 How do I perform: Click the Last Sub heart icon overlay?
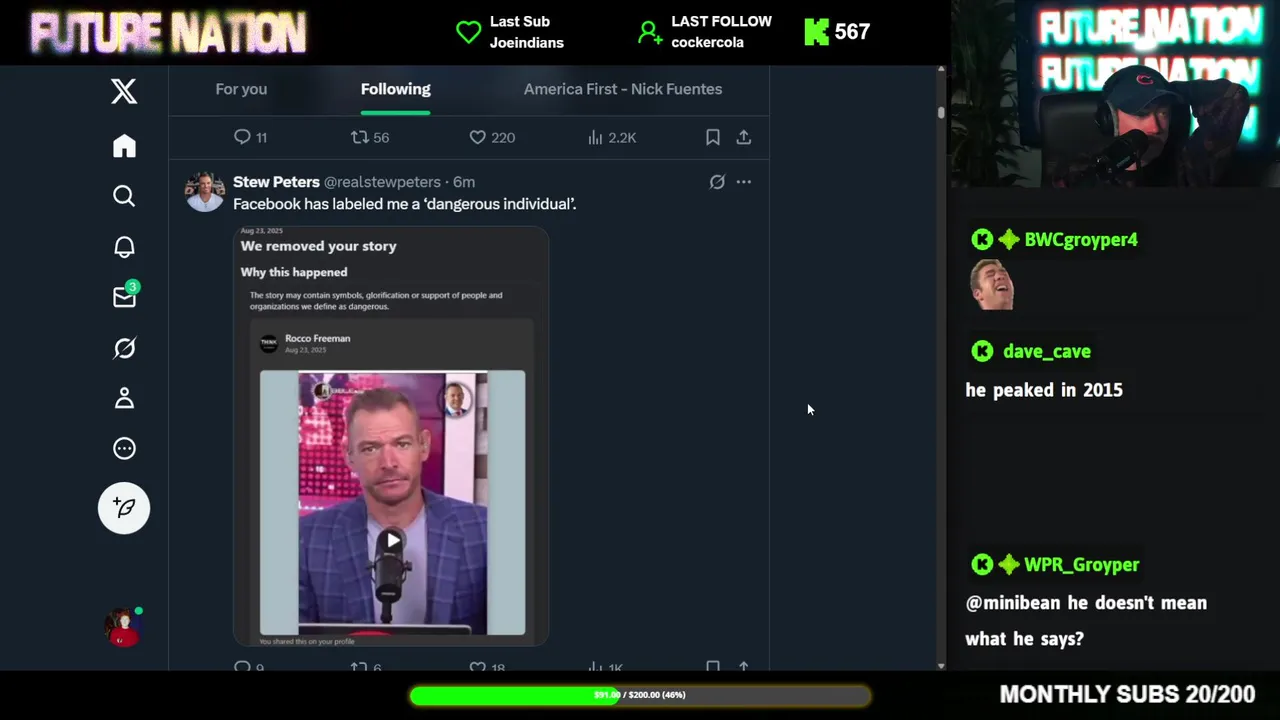coord(468,32)
